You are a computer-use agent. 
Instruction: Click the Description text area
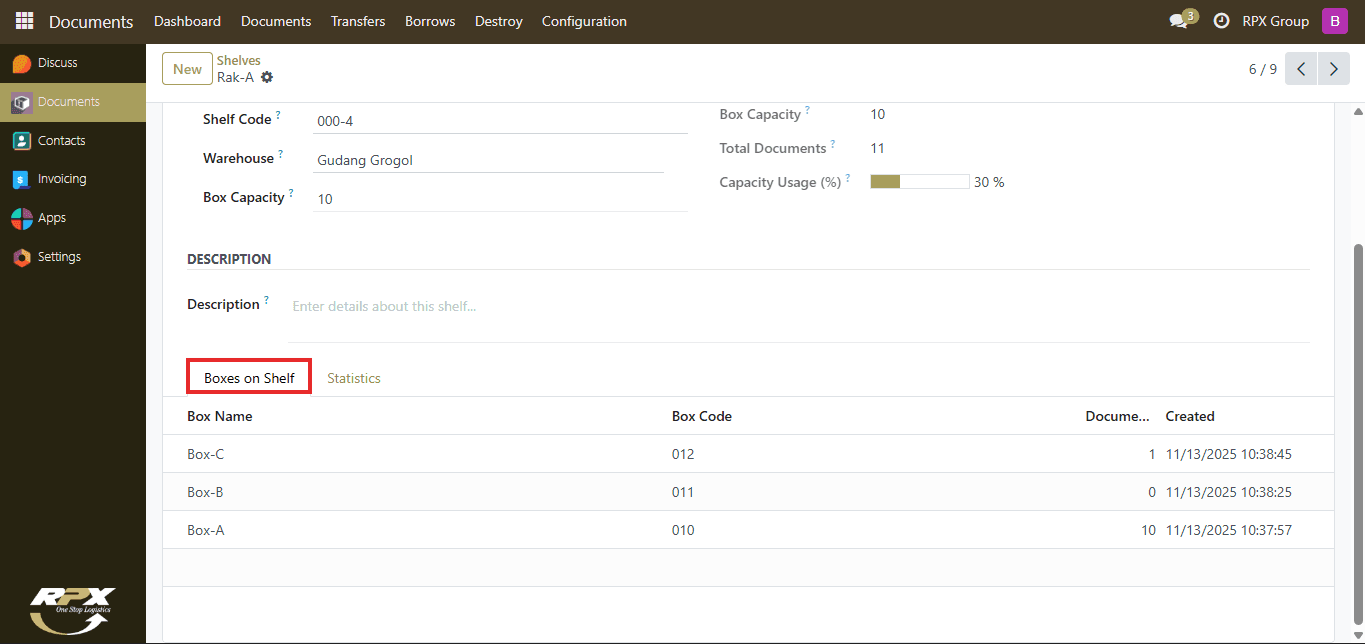(799, 317)
